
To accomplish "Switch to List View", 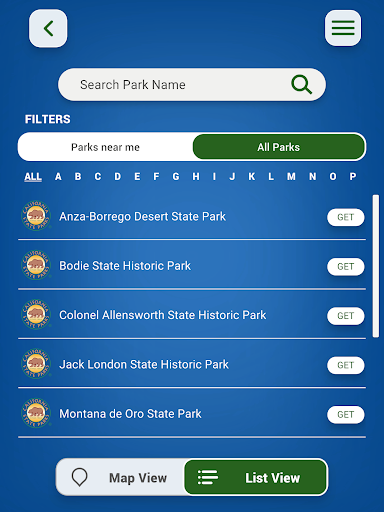I will tap(255, 477).
